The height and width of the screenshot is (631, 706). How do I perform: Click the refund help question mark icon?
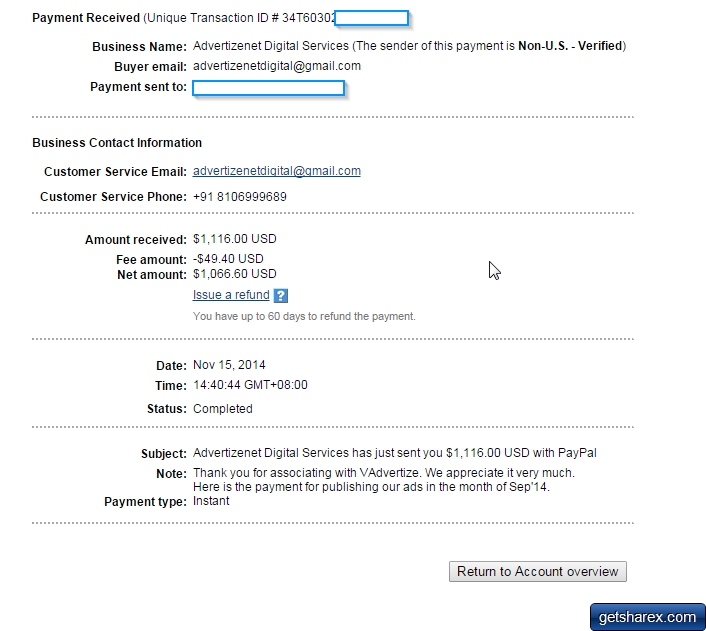pos(281,295)
